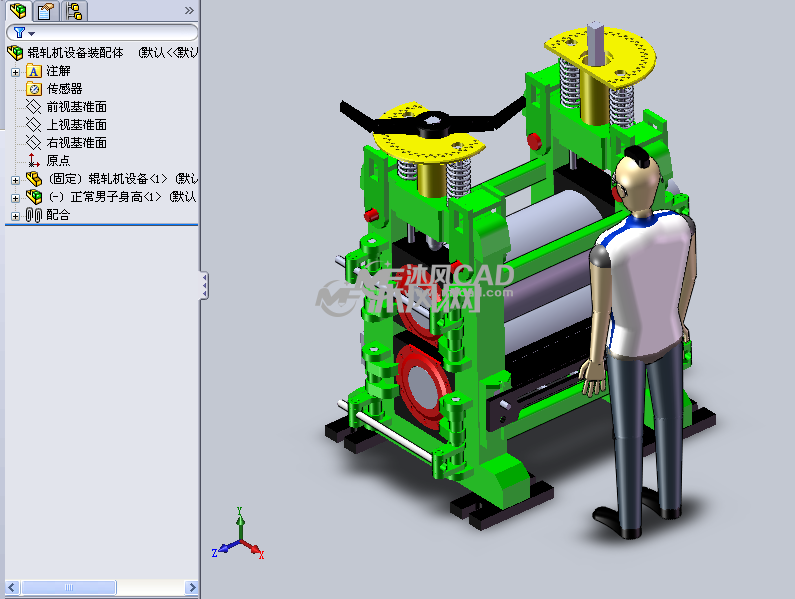Select the (-) 正常男子身高<1> label
This screenshot has height=599, width=795.
pyautogui.click(x=104, y=197)
